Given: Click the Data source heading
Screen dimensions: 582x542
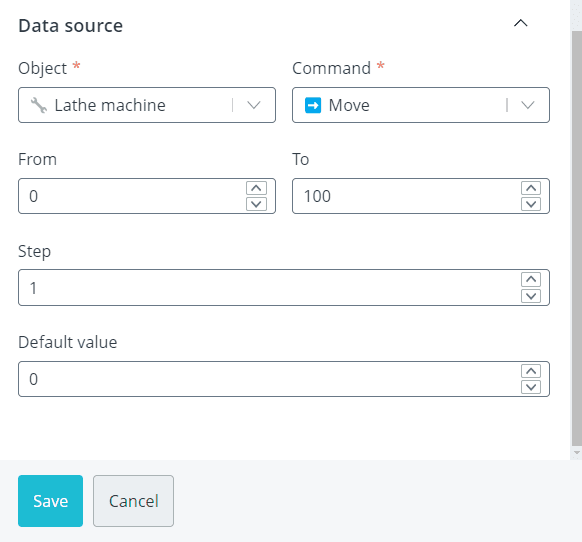Looking at the screenshot, I should 71,26.
